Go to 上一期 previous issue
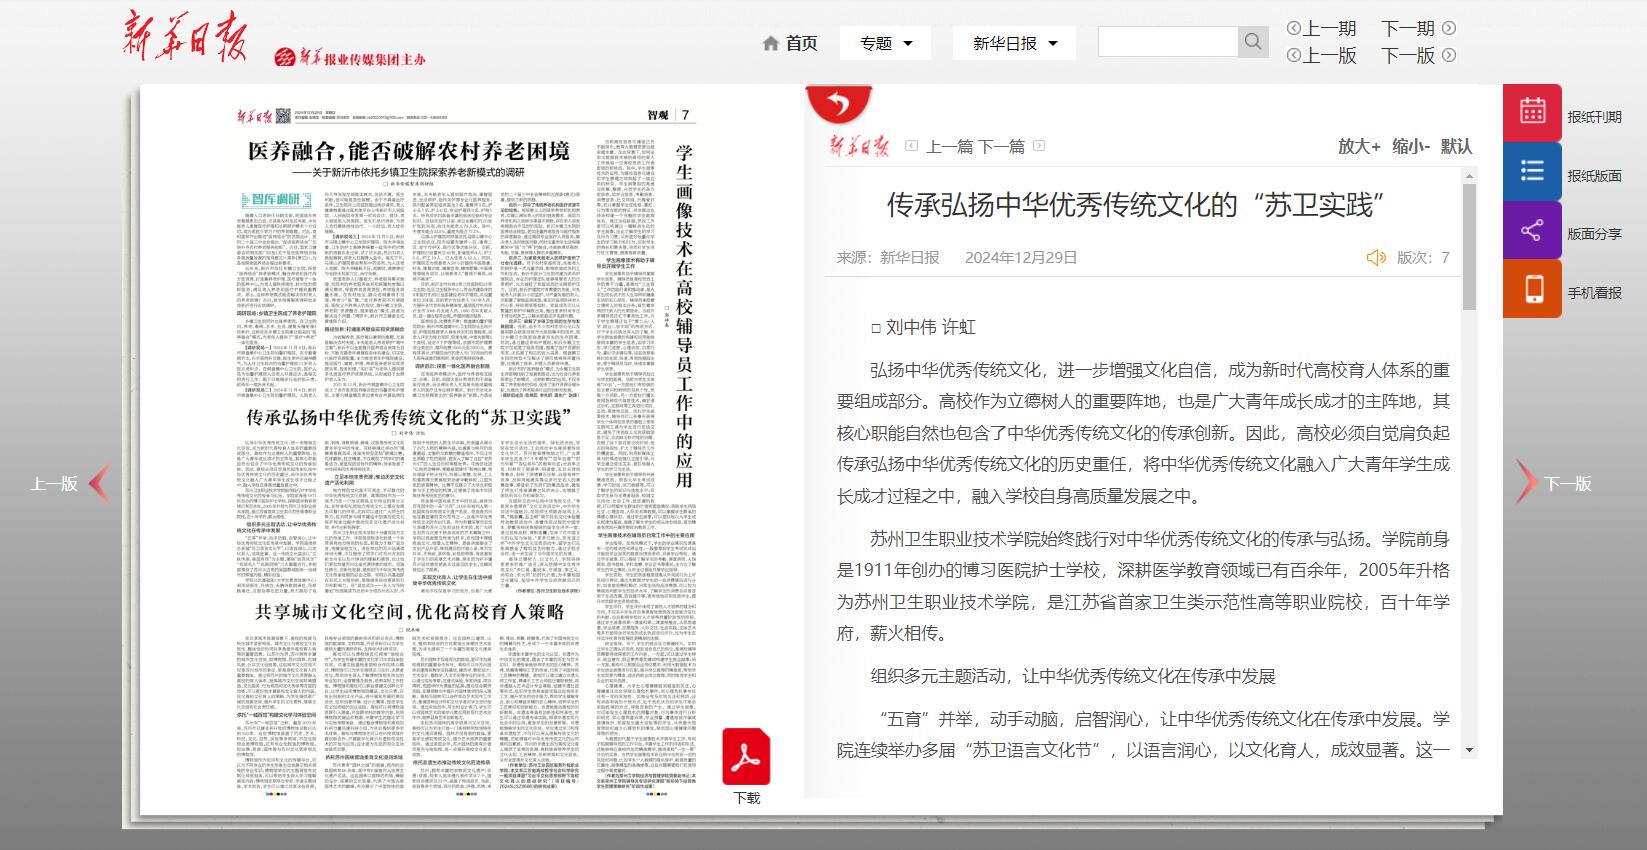 [x=1321, y=28]
